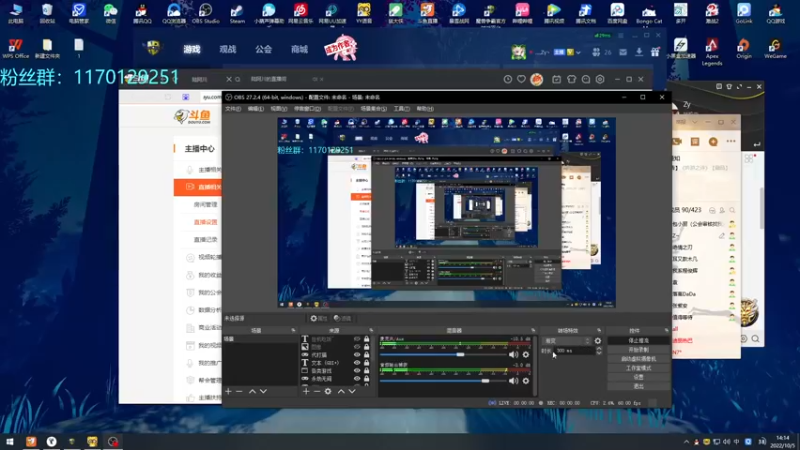The width and height of the screenshot is (800, 450).
Task: Select the 游戏 tab in the game platform window
Action: pos(192,49)
